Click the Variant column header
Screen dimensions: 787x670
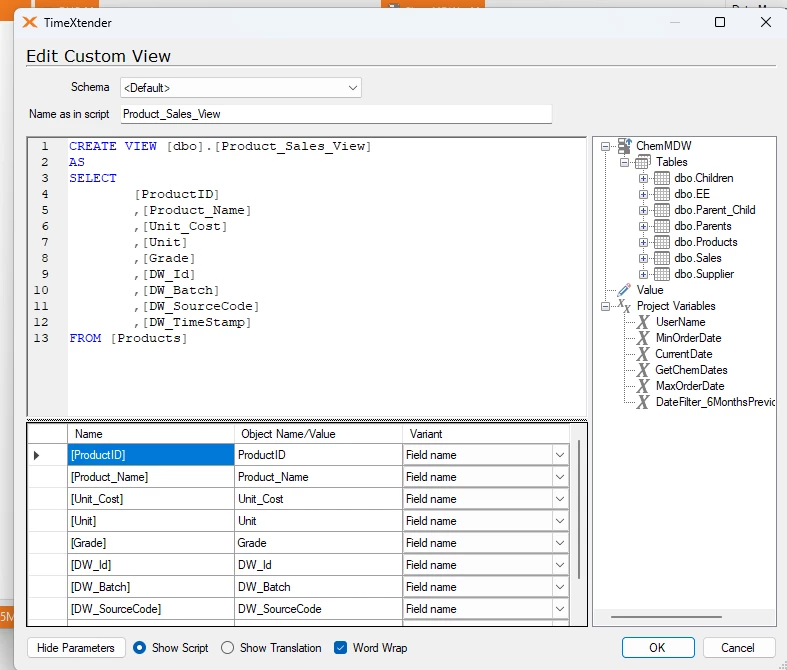coord(486,434)
